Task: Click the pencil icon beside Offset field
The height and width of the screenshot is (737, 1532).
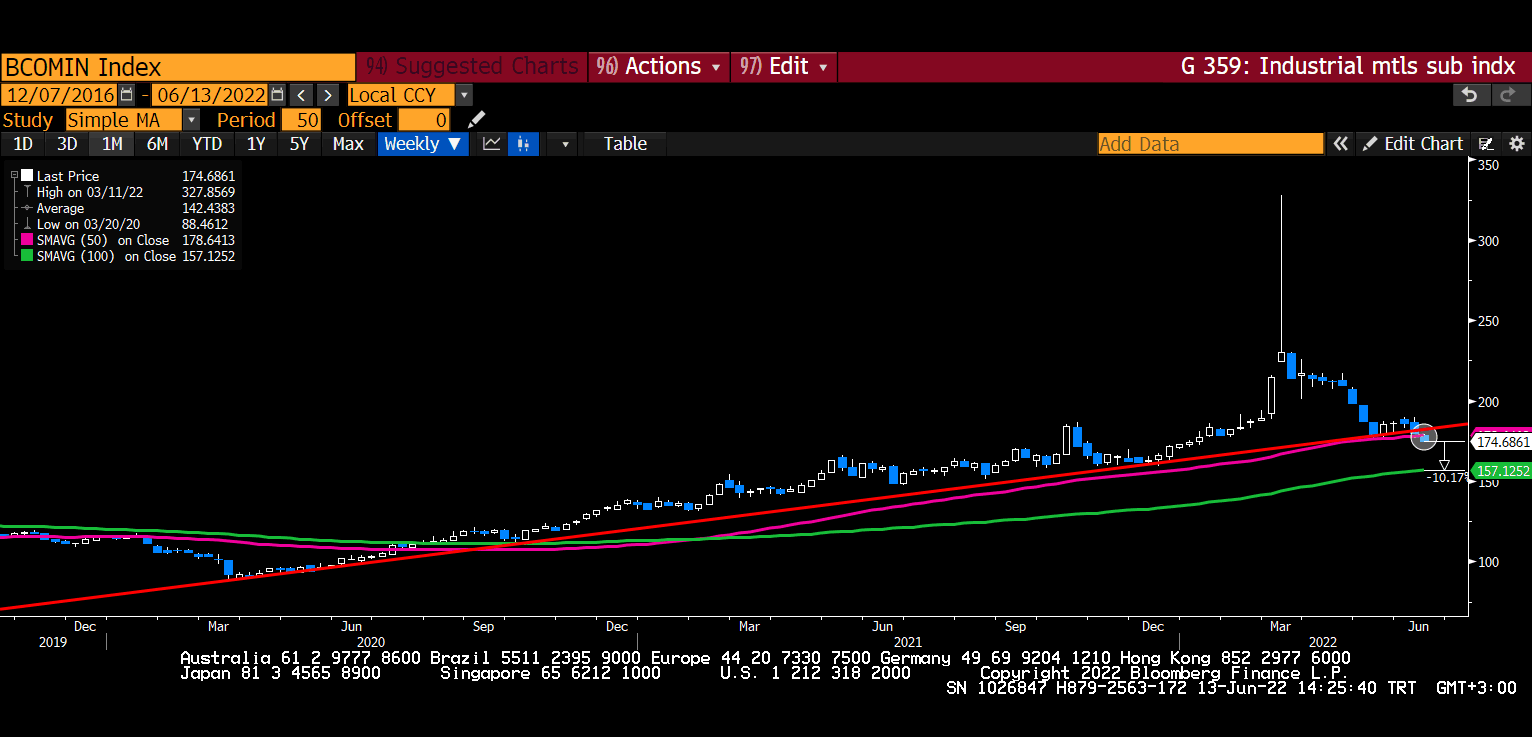Action: coord(477,120)
